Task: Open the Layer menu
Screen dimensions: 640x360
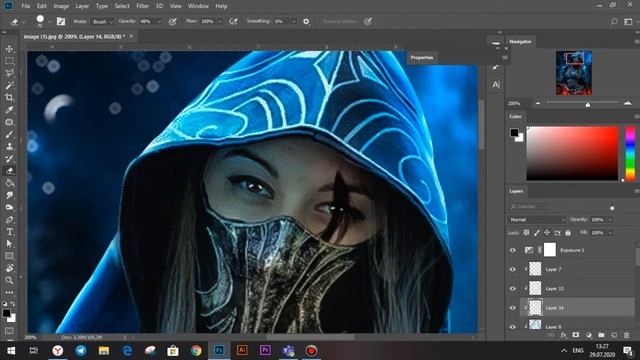Action: 82,6
